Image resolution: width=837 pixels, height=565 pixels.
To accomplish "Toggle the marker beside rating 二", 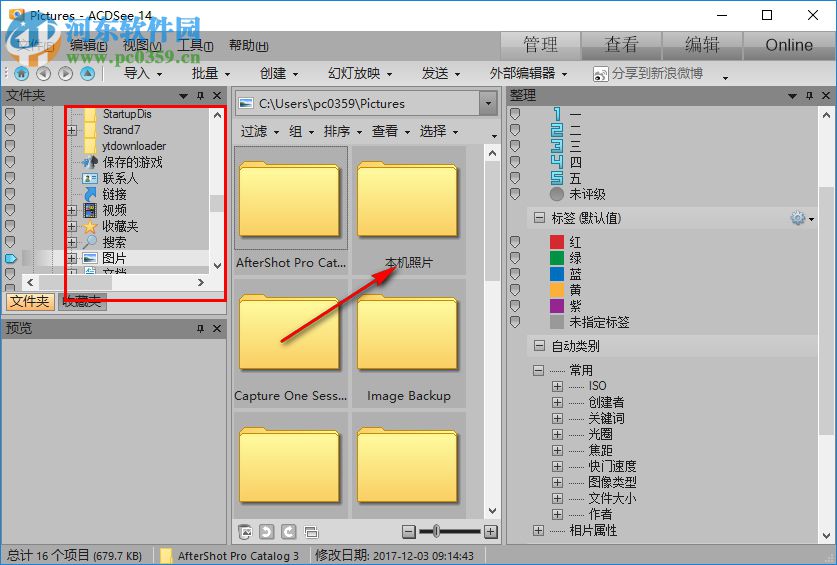I will coord(515,130).
